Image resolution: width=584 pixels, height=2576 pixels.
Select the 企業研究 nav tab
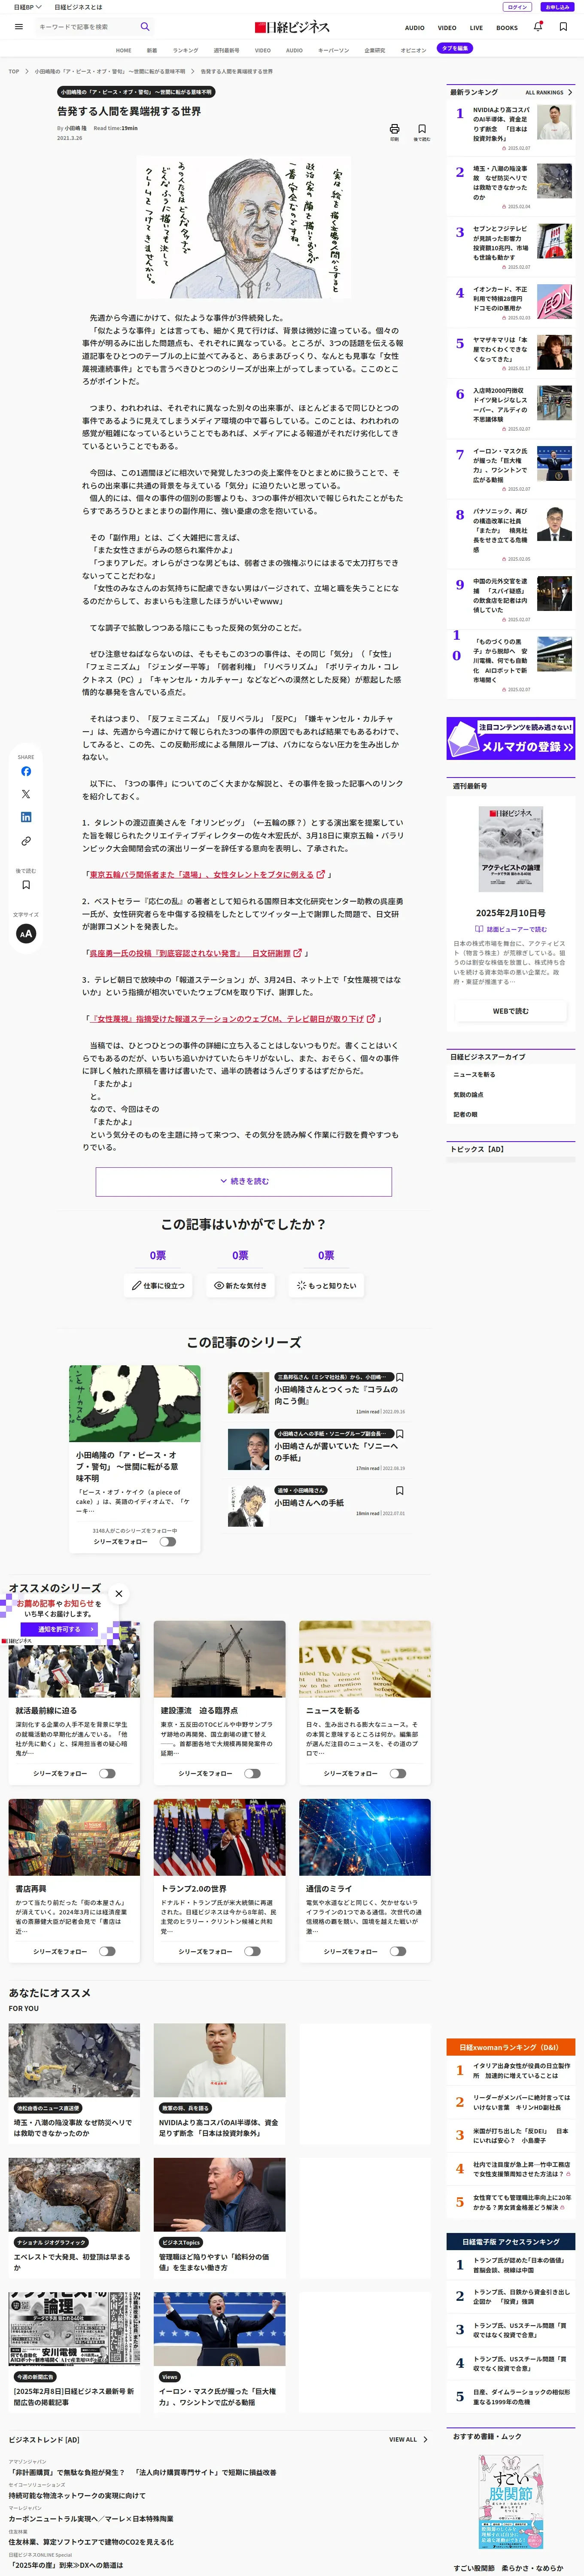pyautogui.click(x=374, y=50)
